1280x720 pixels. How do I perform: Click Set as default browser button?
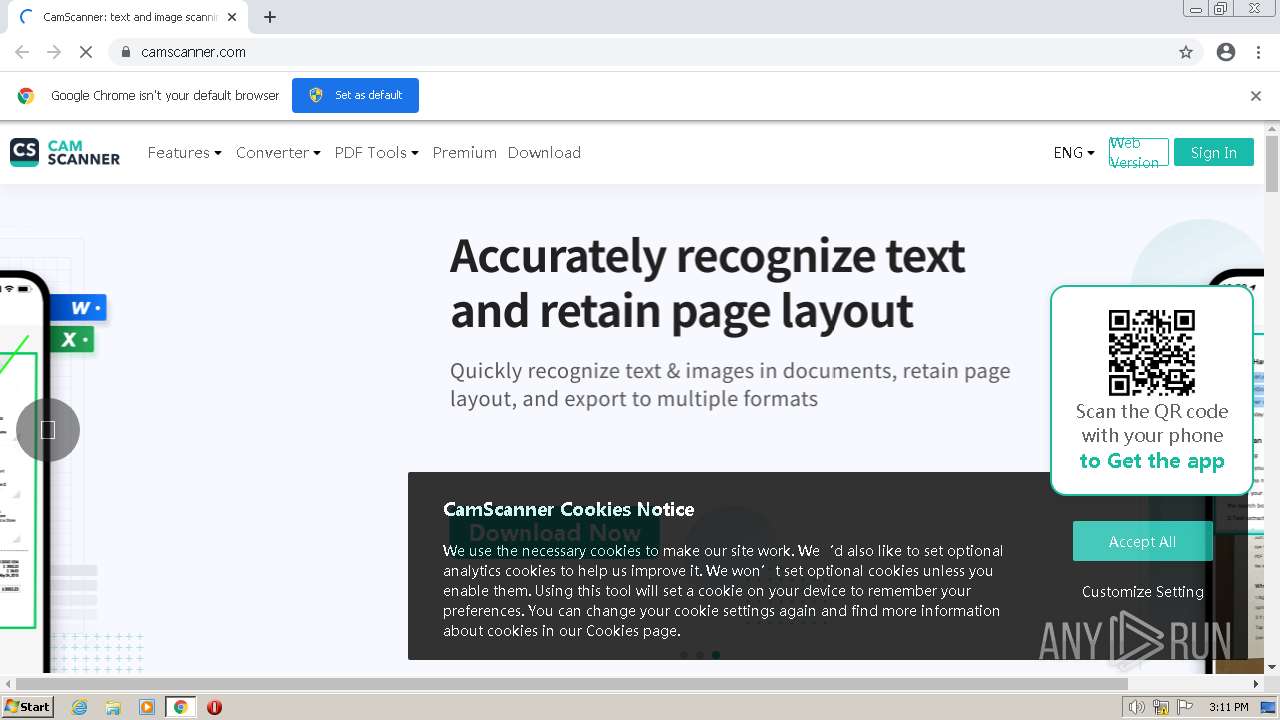(x=355, y=95)
